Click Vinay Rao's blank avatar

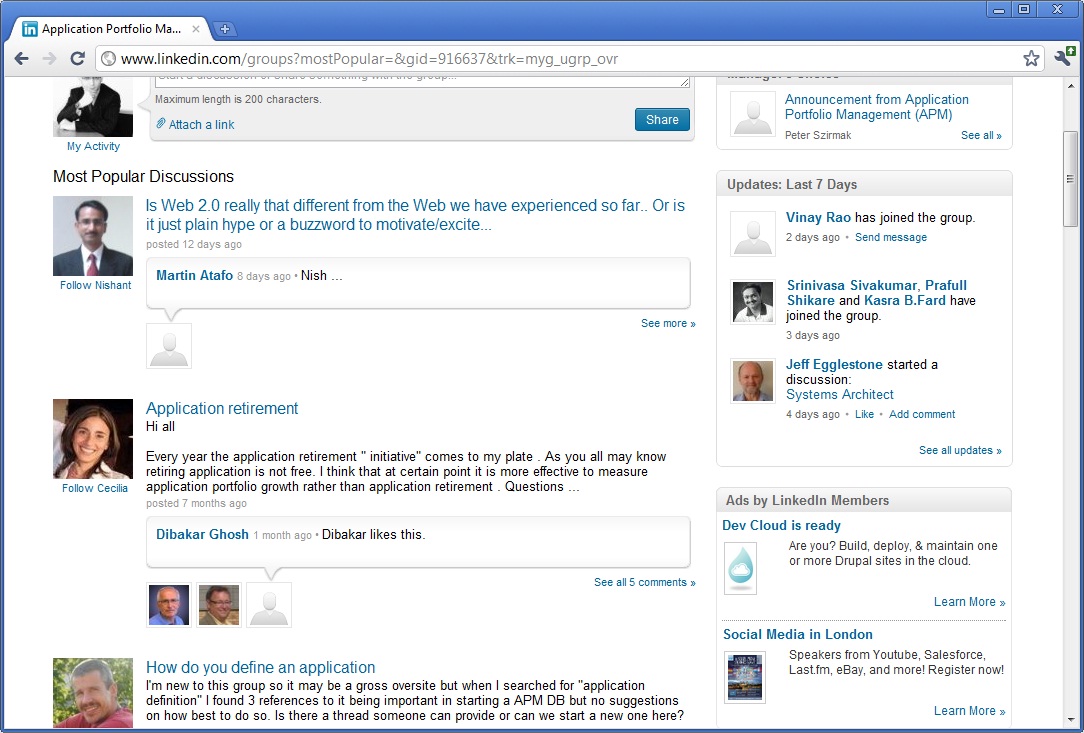pos(753,234)
